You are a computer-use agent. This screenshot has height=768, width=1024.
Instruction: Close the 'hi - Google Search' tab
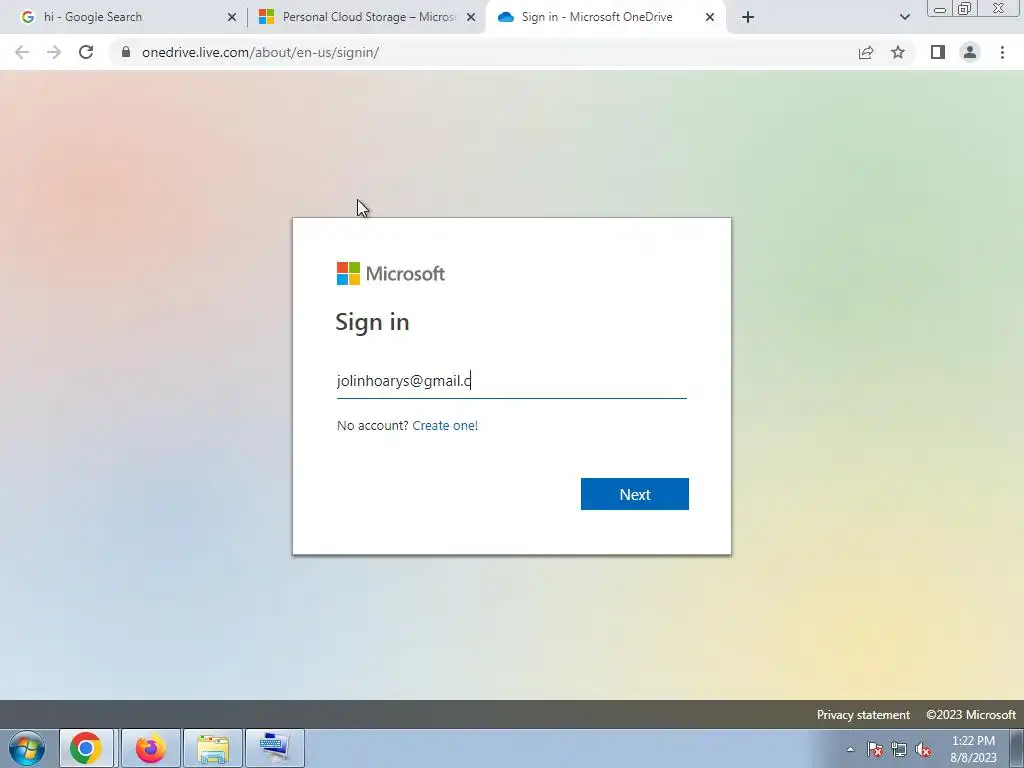232,17
